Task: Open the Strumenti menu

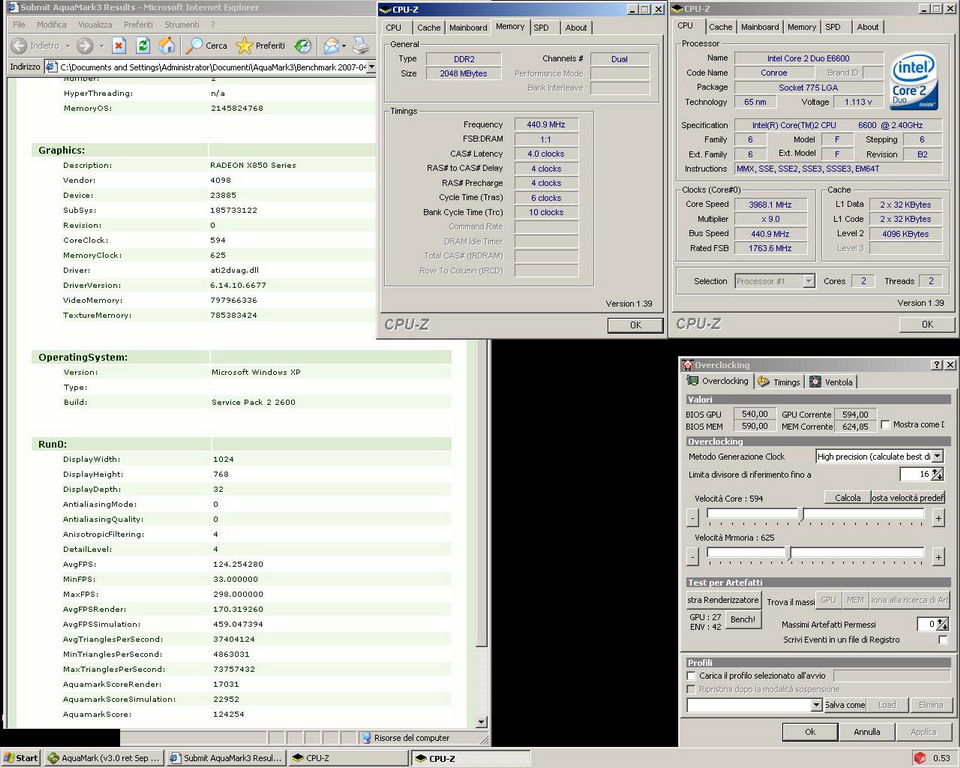Action: (182, 24)
